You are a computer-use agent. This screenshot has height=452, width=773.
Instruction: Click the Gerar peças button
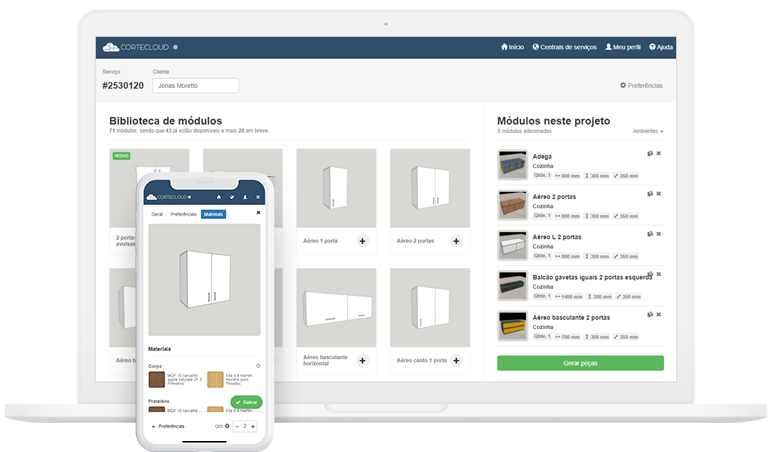click(x=580, y=363)
